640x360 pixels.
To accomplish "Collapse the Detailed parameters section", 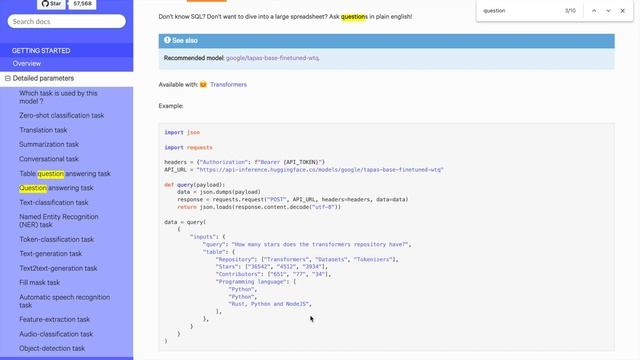I will [8, 78].
